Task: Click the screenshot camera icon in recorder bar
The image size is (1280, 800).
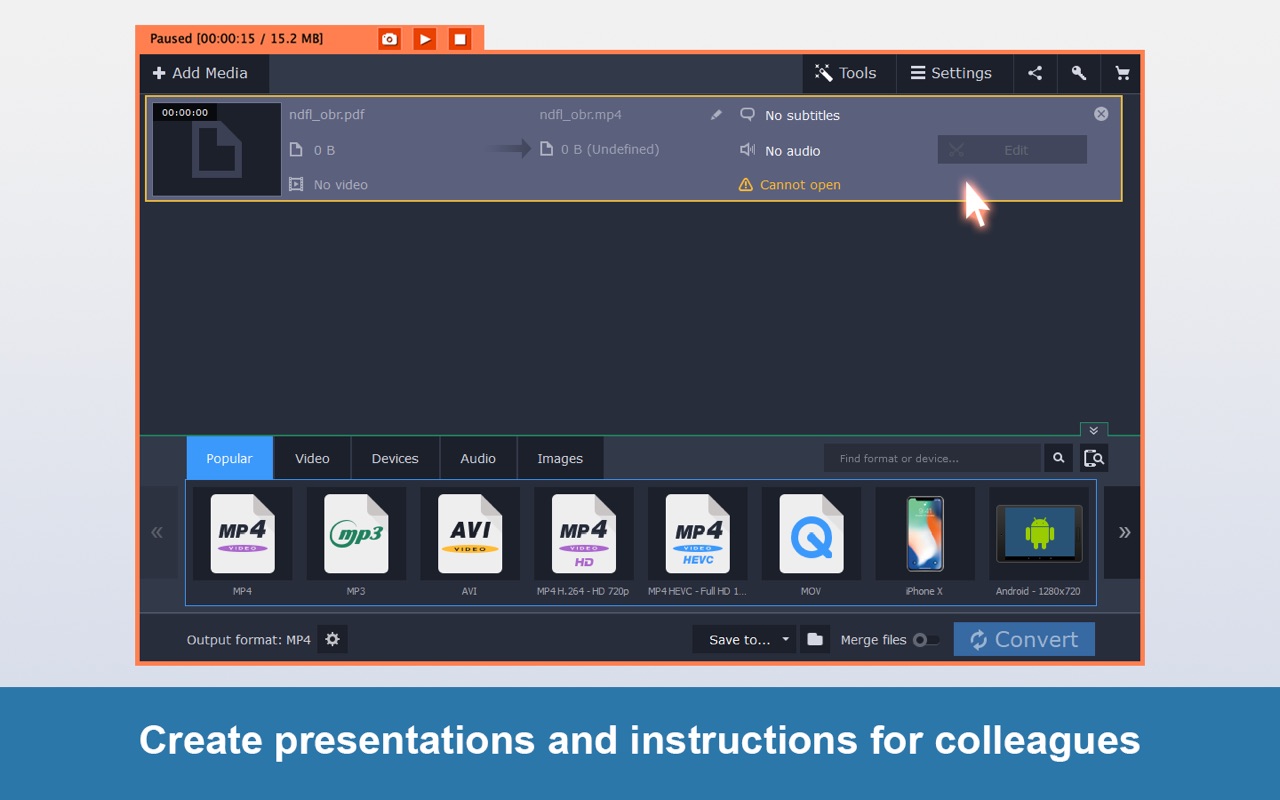Action: pos(389,39)
